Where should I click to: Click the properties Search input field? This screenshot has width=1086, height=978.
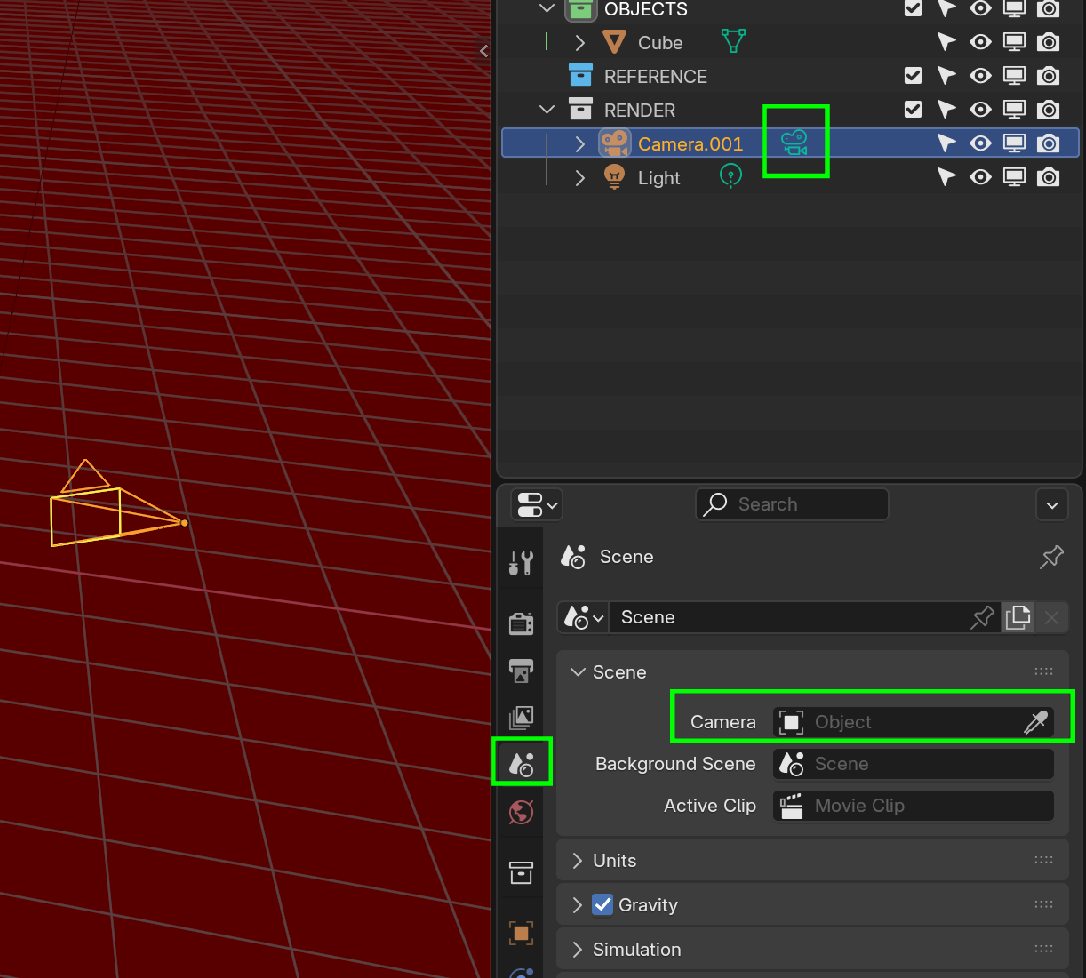[792, 504]
